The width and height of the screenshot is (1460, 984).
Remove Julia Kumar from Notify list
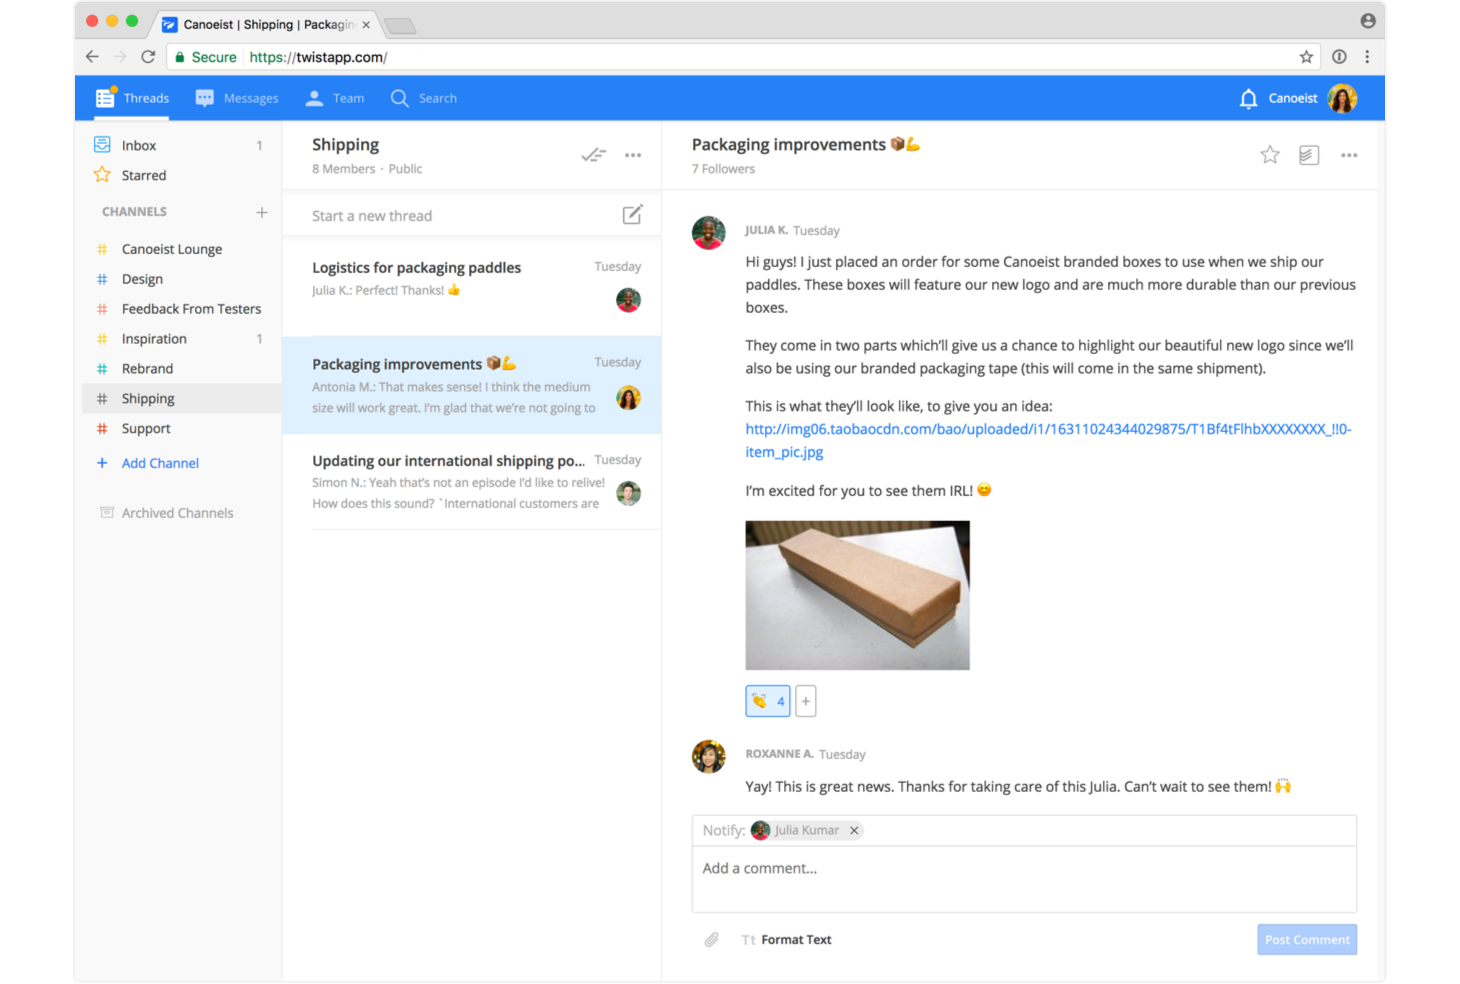pyautogui.click(x=854, y=830)
